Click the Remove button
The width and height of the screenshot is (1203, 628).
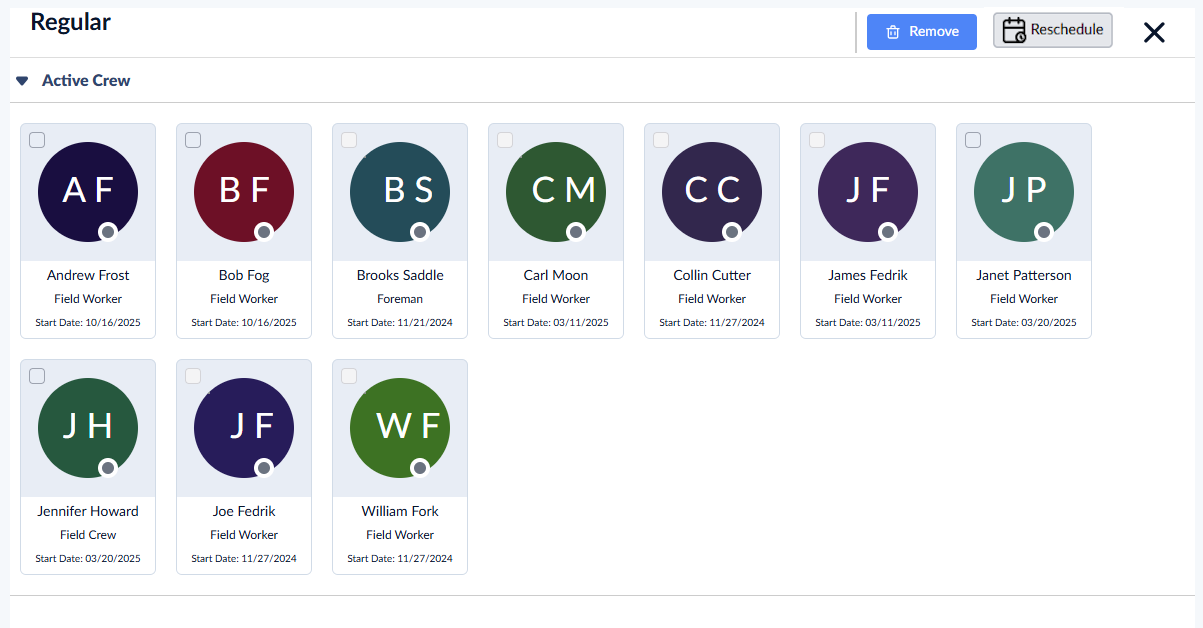click(x=922, y=32)
